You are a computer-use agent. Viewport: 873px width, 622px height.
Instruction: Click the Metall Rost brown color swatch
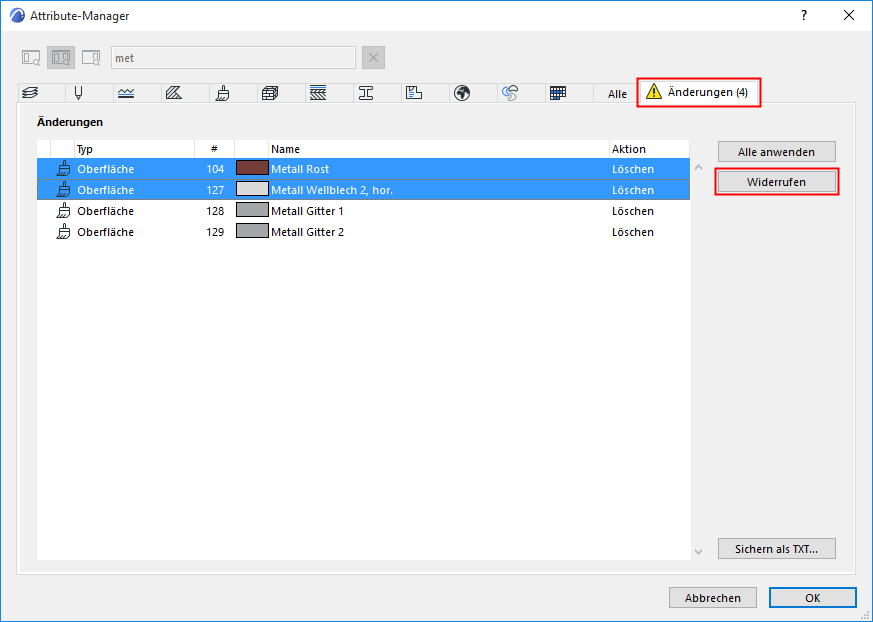[x=252, y=168]
